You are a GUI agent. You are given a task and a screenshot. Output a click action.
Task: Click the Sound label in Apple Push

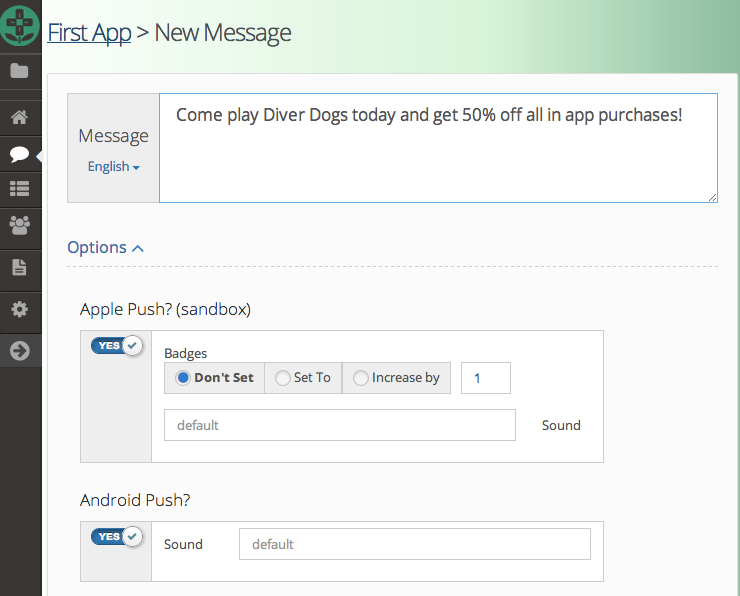[561, 425]
